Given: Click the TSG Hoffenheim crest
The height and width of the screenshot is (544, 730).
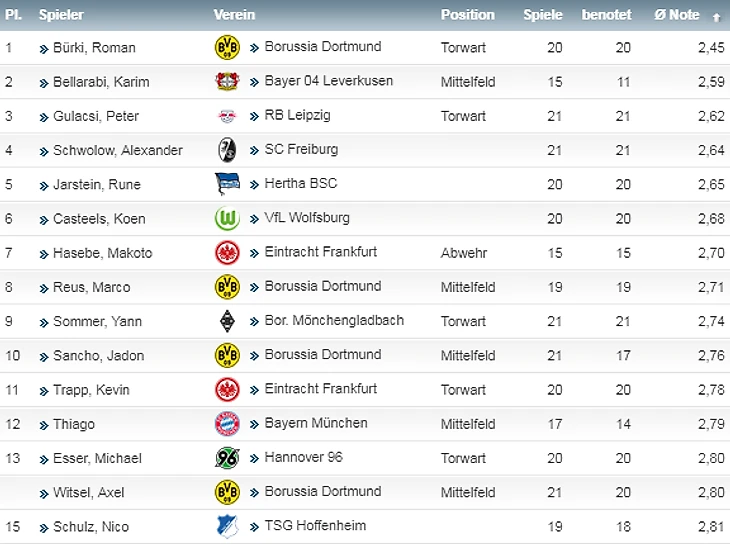Looking at the screenshot, I should click(x=227, y=526).
